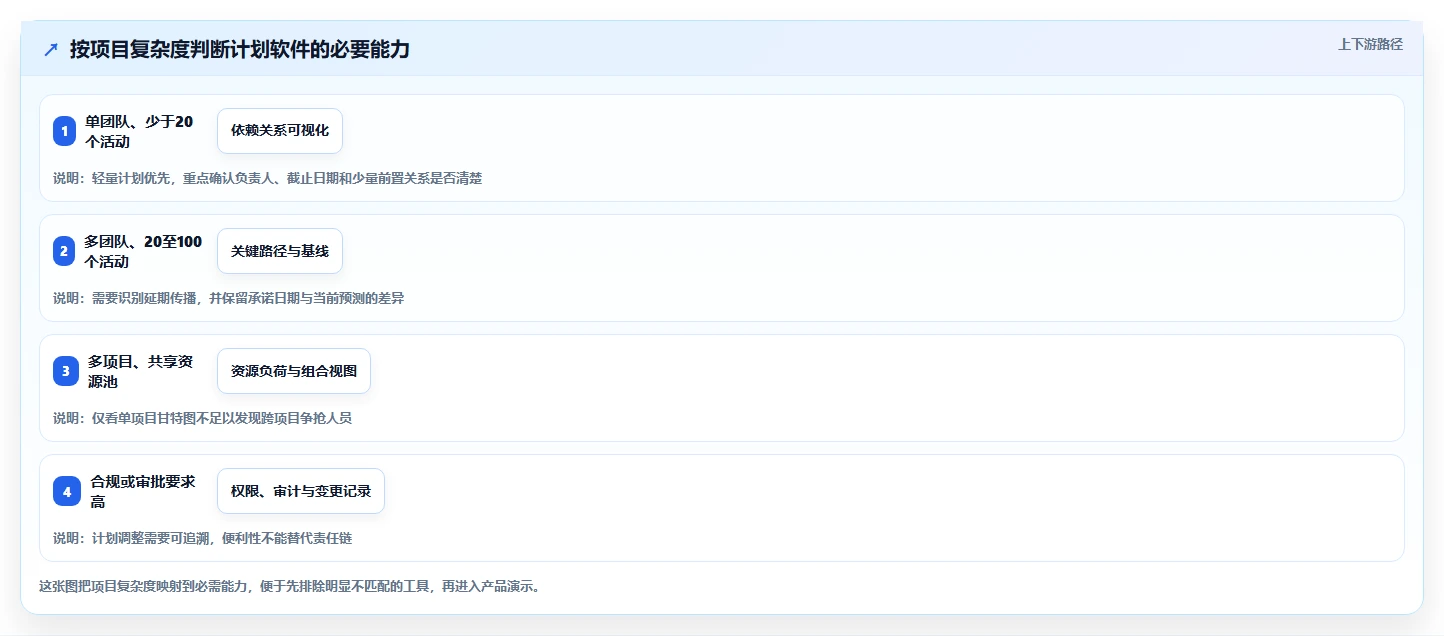Click the note starting 说明：计划调整需要可追溯
This screenshot has height=636, width=1444.
coord(203,538)
